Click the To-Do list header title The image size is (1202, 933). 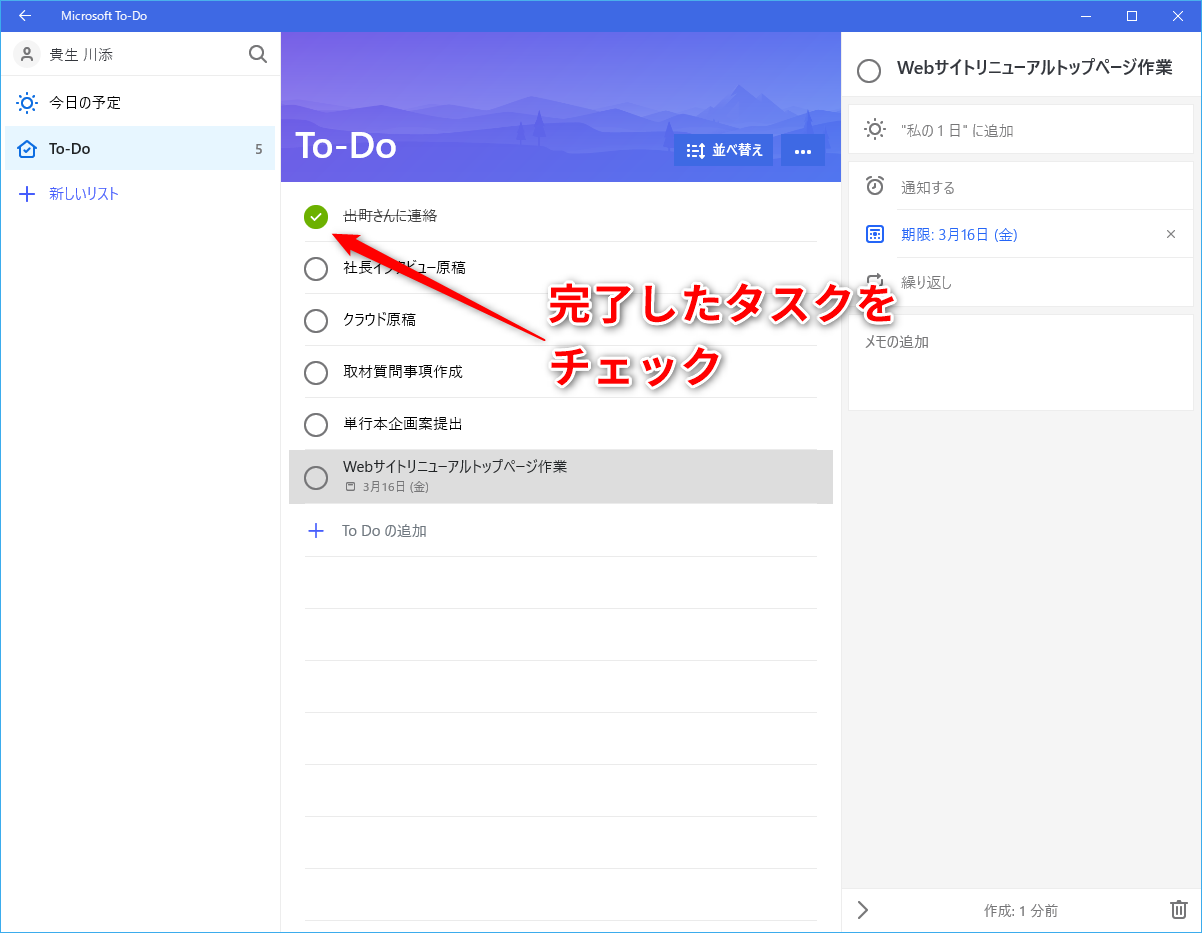(x=346, y=146)
